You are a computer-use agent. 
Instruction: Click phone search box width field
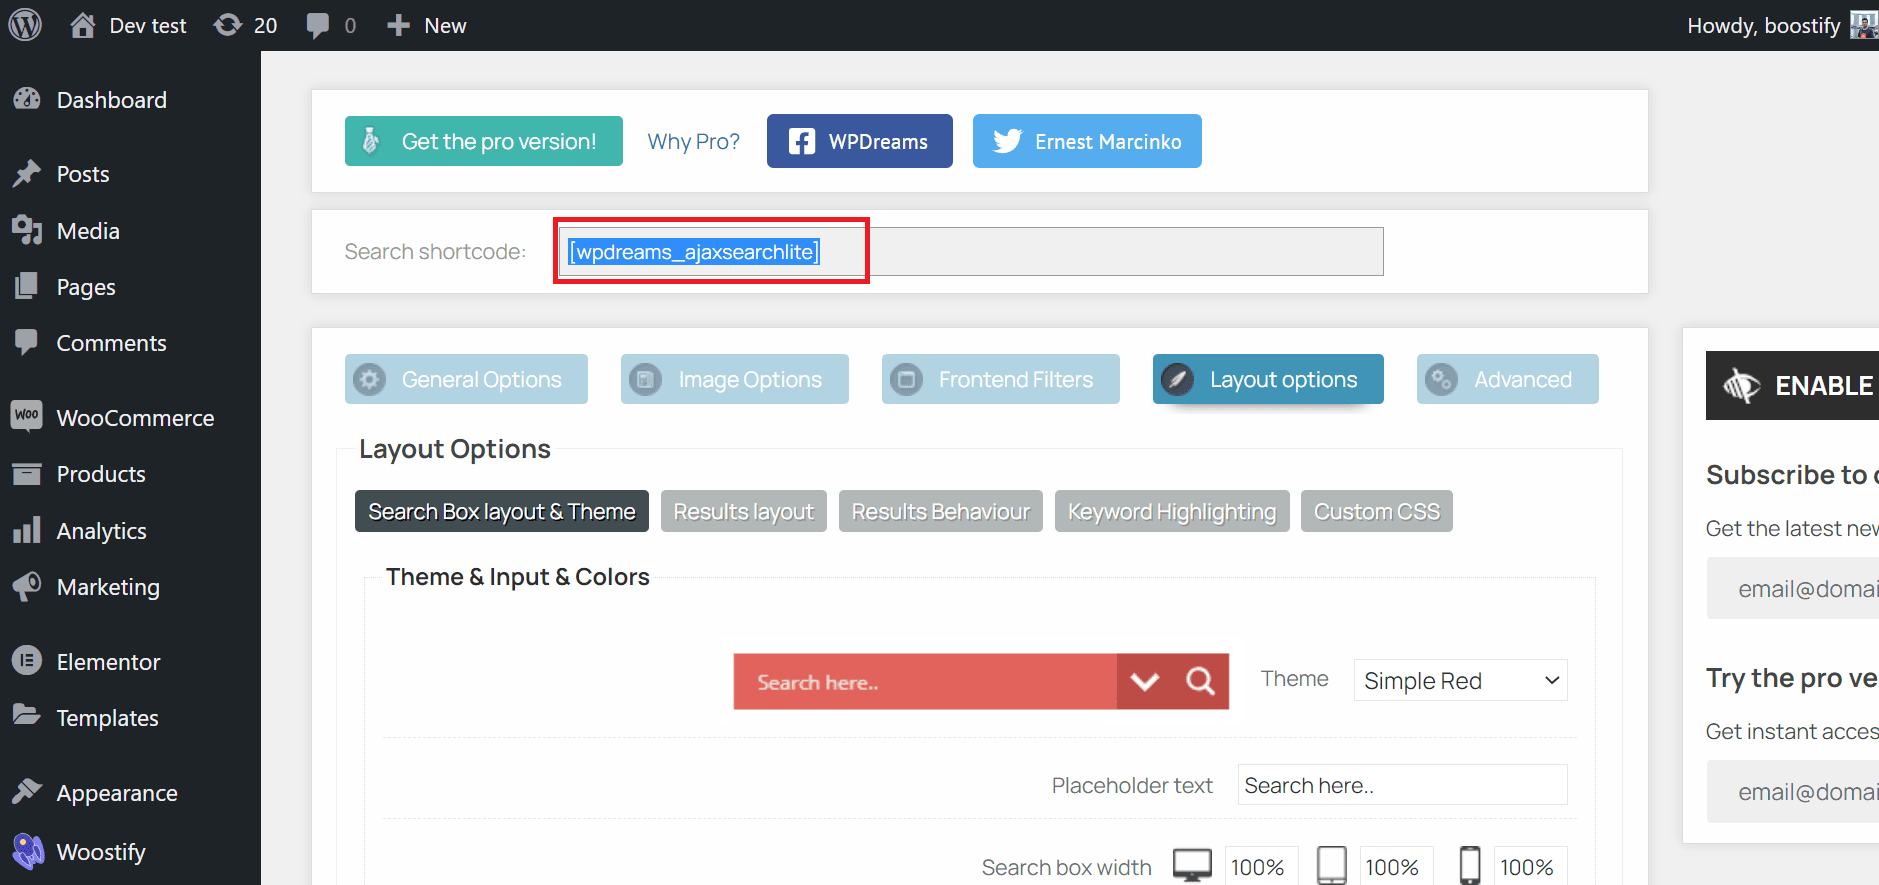(1531, 866)
